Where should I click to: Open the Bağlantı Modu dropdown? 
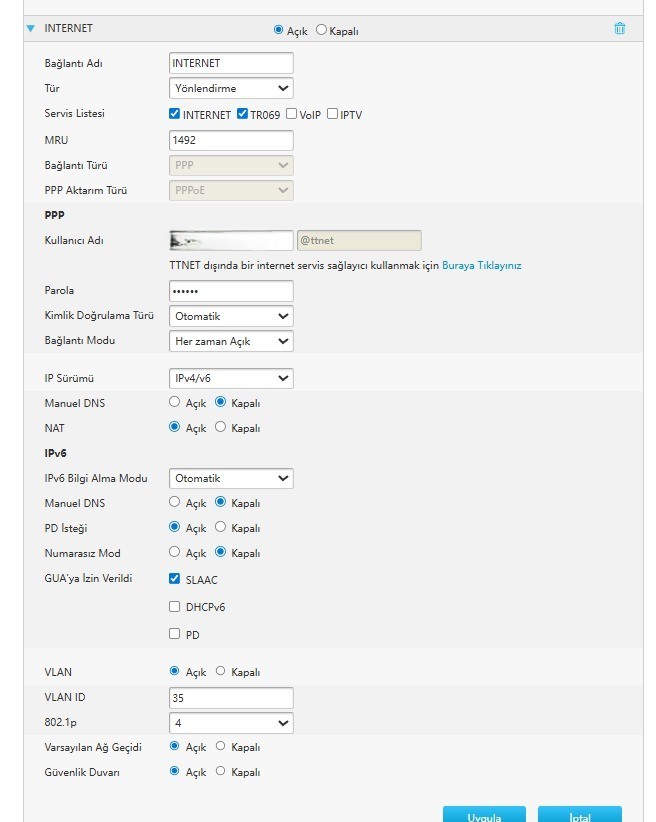click(231, 341)
